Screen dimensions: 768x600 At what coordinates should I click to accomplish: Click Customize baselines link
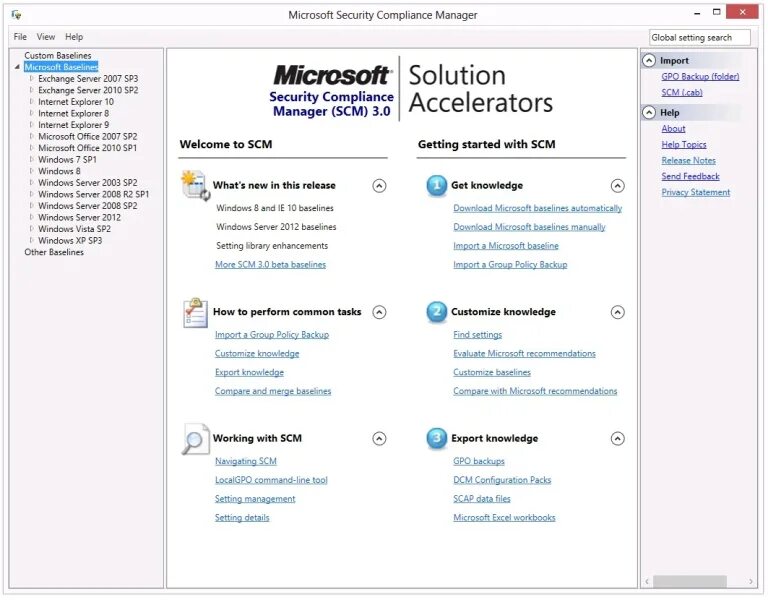(x=492, y=372)
